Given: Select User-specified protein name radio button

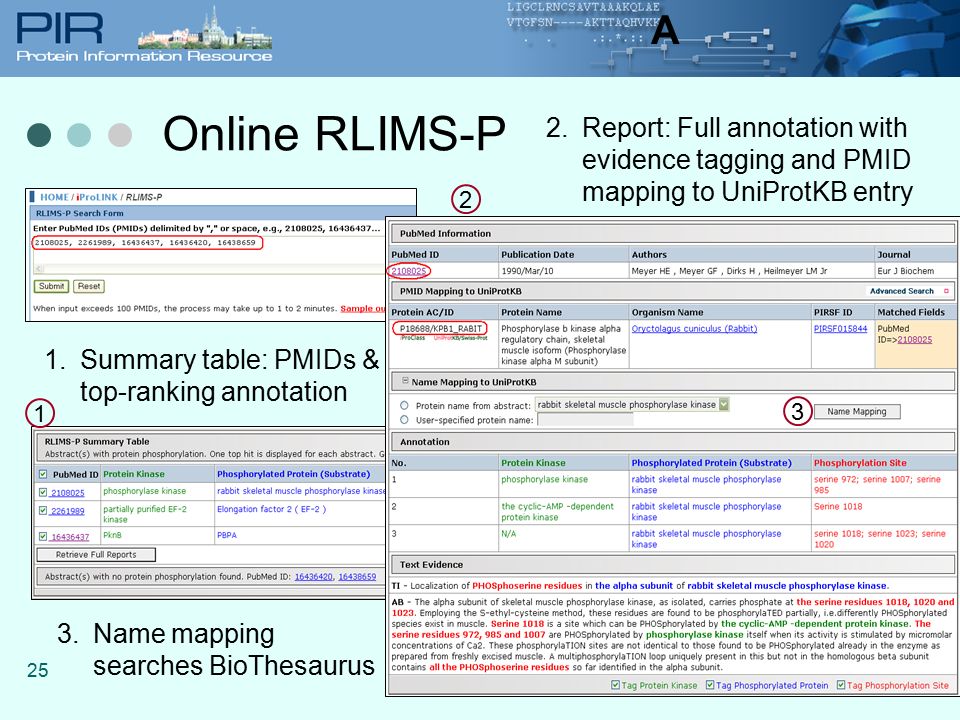Looking at the screenshot, I should click(404, 420).
